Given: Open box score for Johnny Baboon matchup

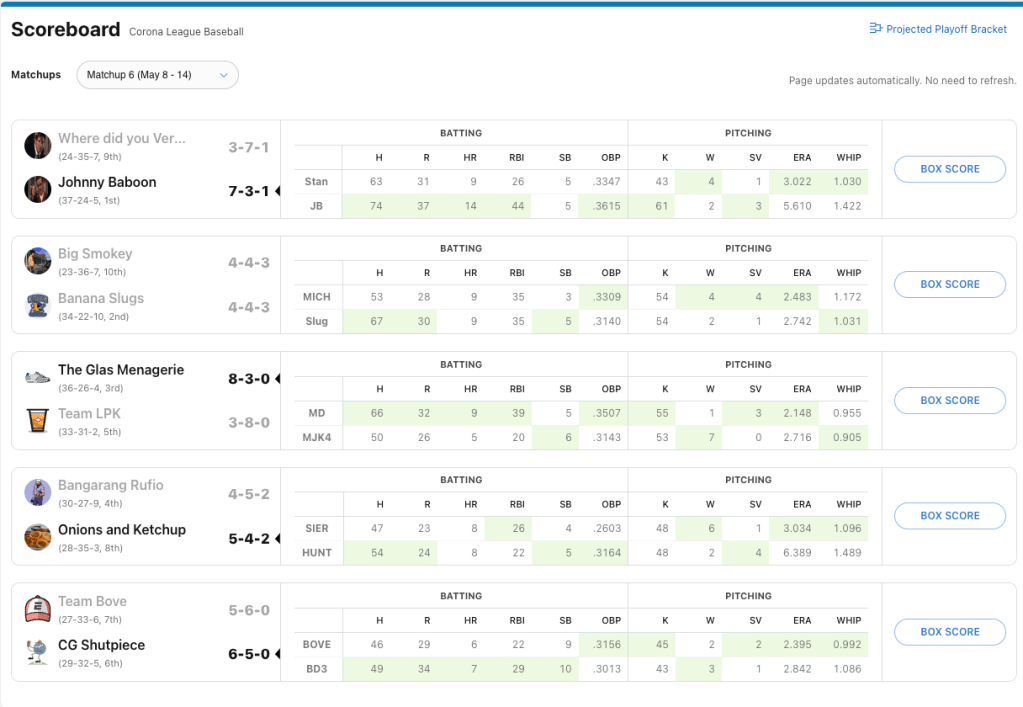Looking at the screenshot, I should (949, 169).
